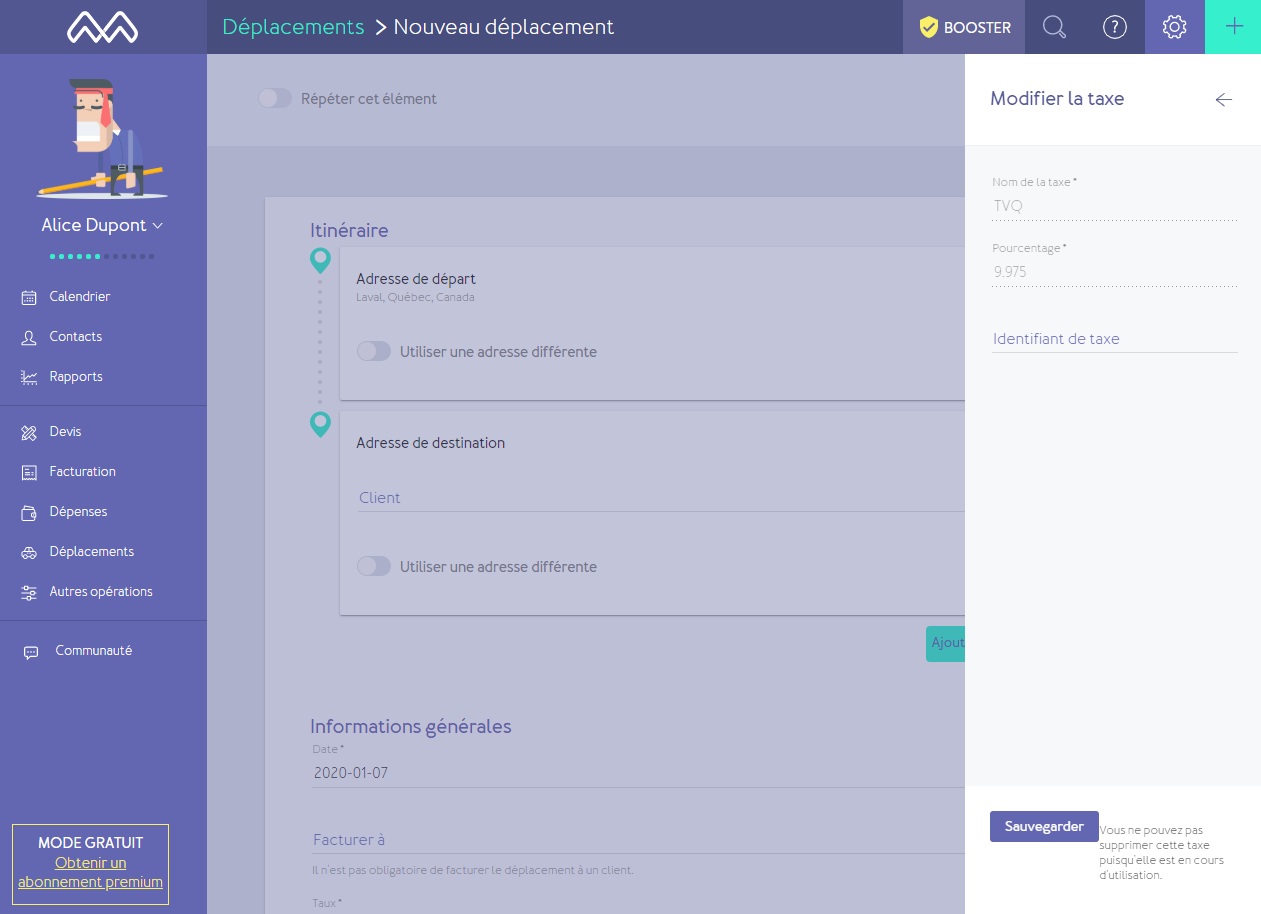Viewport: 1261px width, 914px height.
Task: Click the Déplacements car icon in sidebar
Action: pyautogui.click(x=29, y=552)
